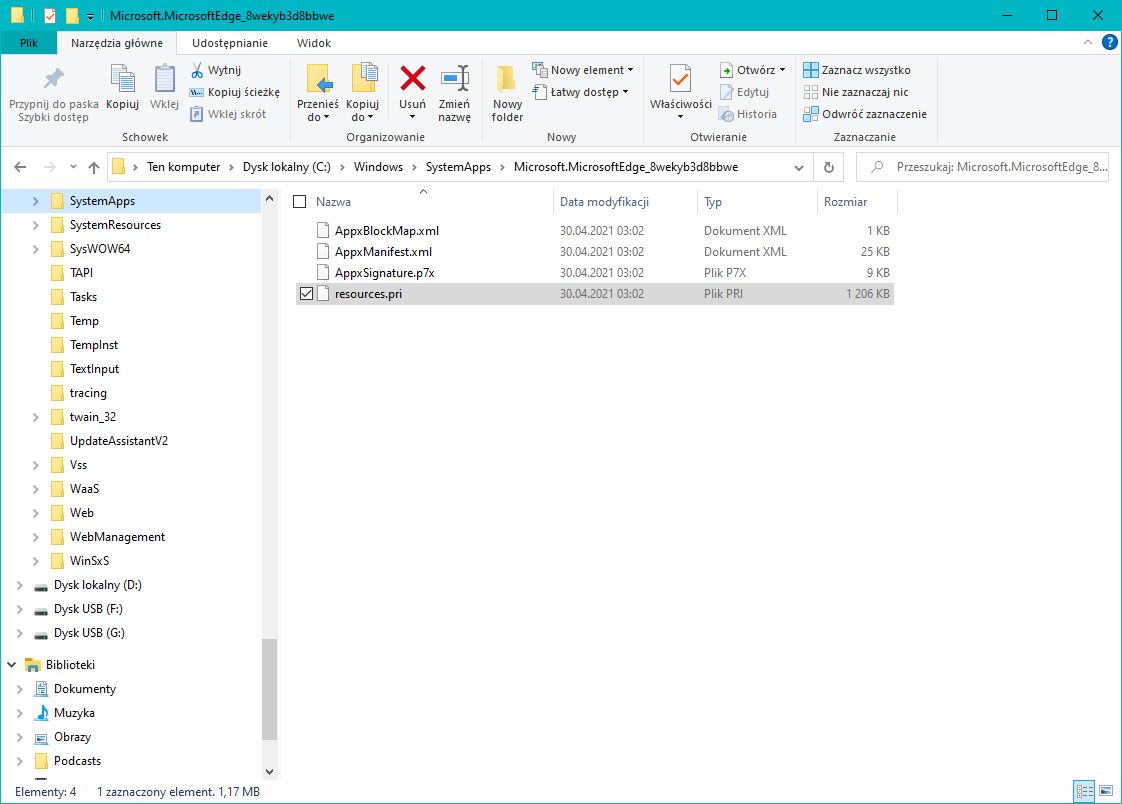The image size is (1122, 804).
Task: Select Muzyka library in tree
Action: [x=74, y=713]
